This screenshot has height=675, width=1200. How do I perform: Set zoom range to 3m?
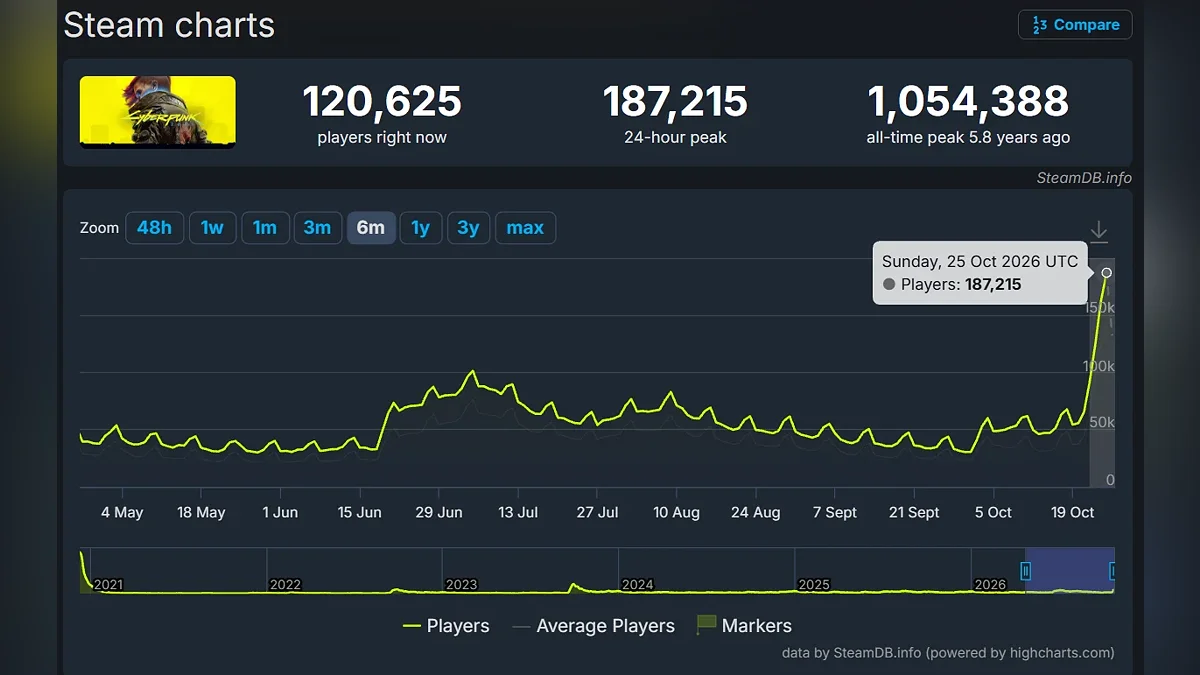pyautogui.click(x=317, y=228)
